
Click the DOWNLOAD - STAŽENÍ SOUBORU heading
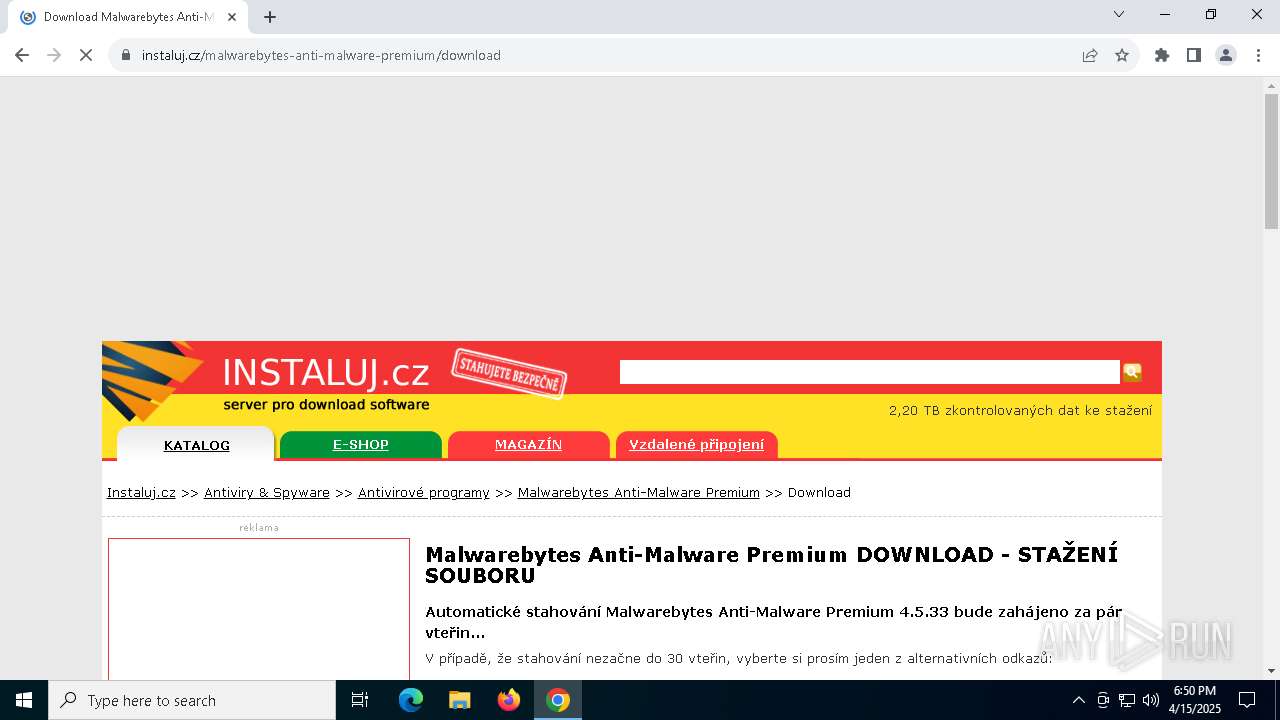point(771,565)
